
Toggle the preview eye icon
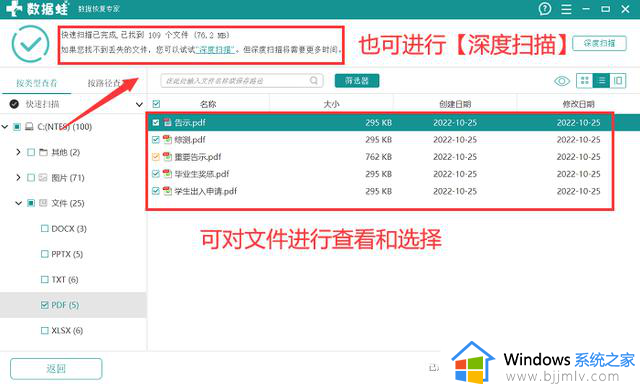click(x=562, y=81)
